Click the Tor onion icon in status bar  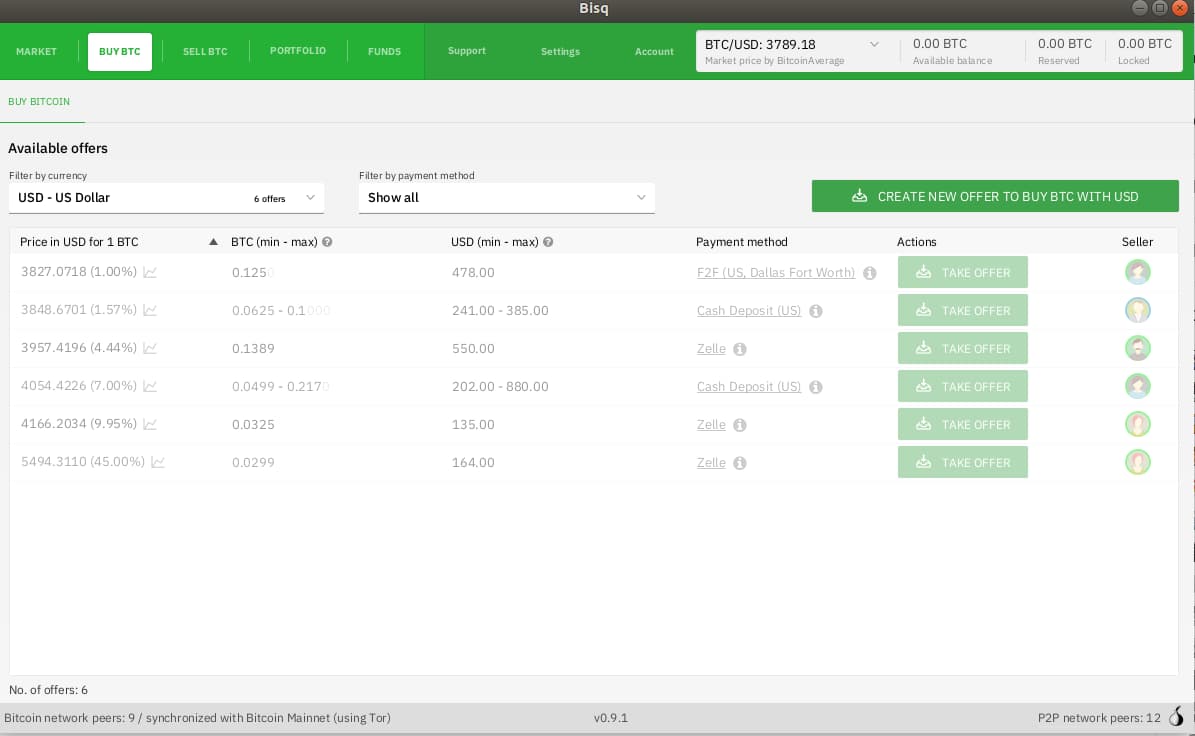[x=1177, y=717]
